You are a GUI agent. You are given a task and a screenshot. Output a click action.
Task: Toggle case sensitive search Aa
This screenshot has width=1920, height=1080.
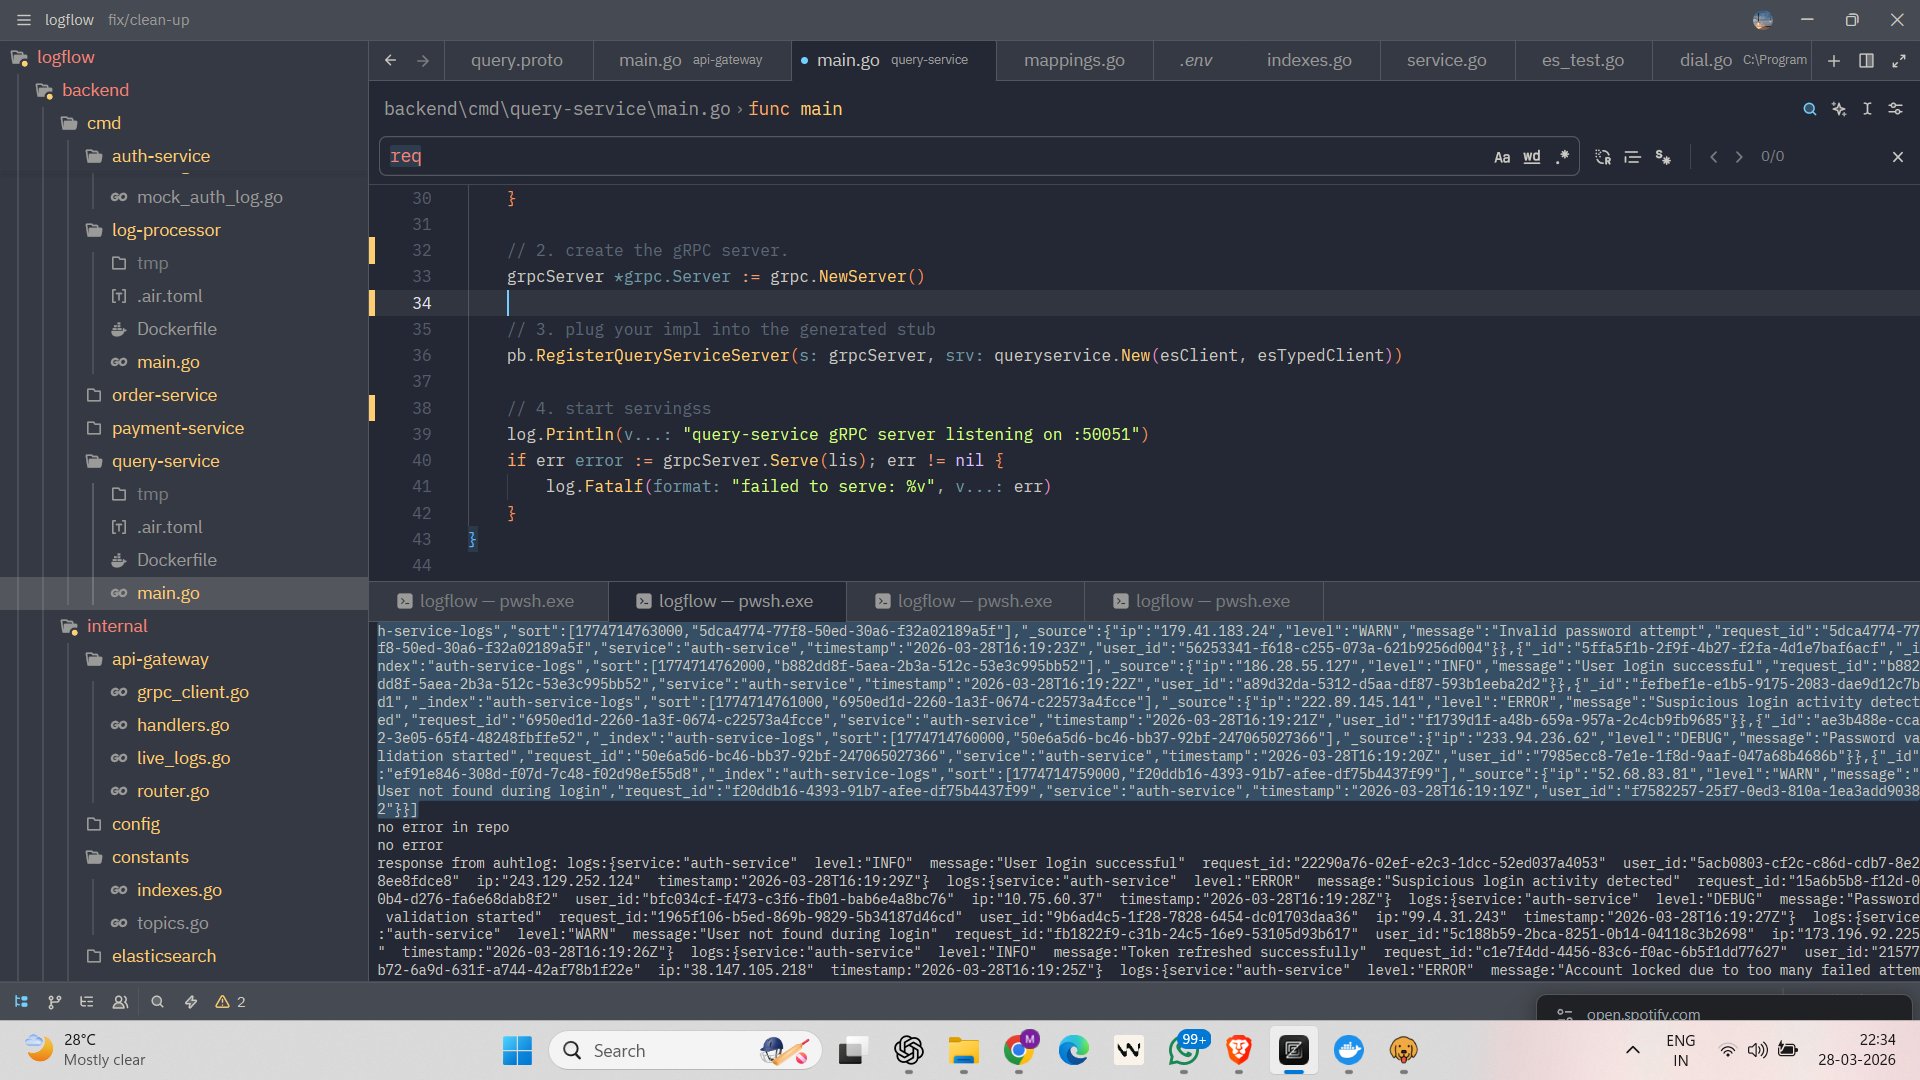click(1501, 157)
